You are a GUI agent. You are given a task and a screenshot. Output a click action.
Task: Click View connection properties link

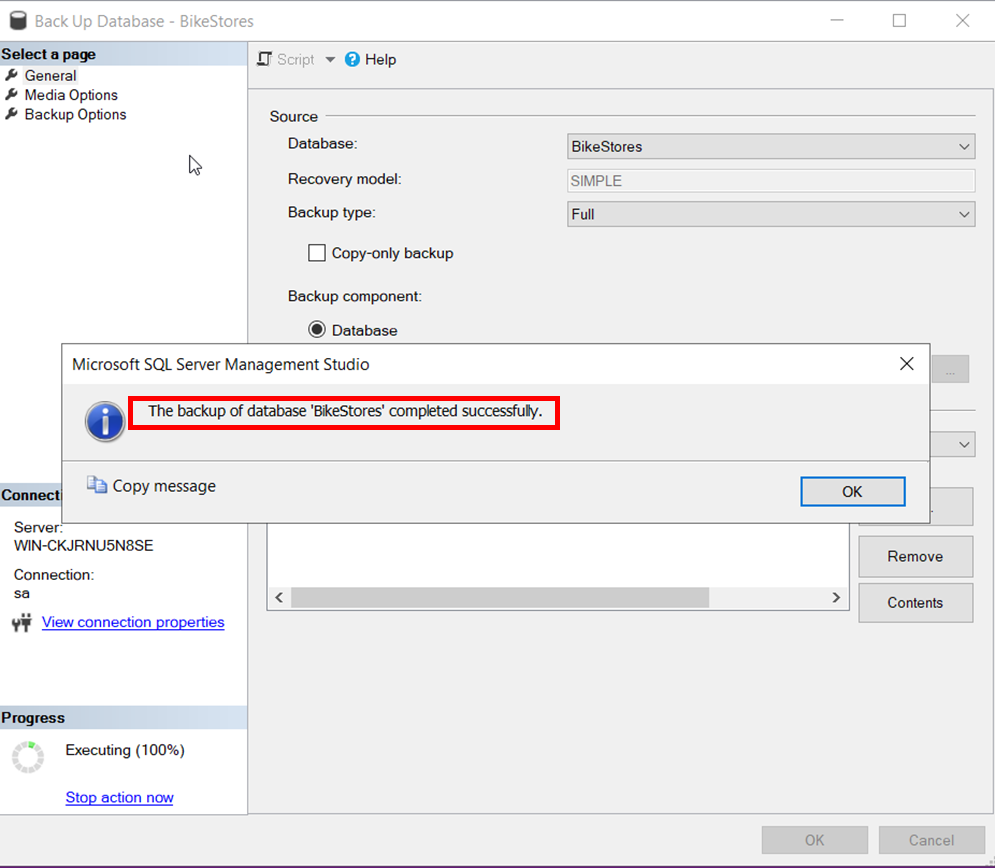pos(133,622)
